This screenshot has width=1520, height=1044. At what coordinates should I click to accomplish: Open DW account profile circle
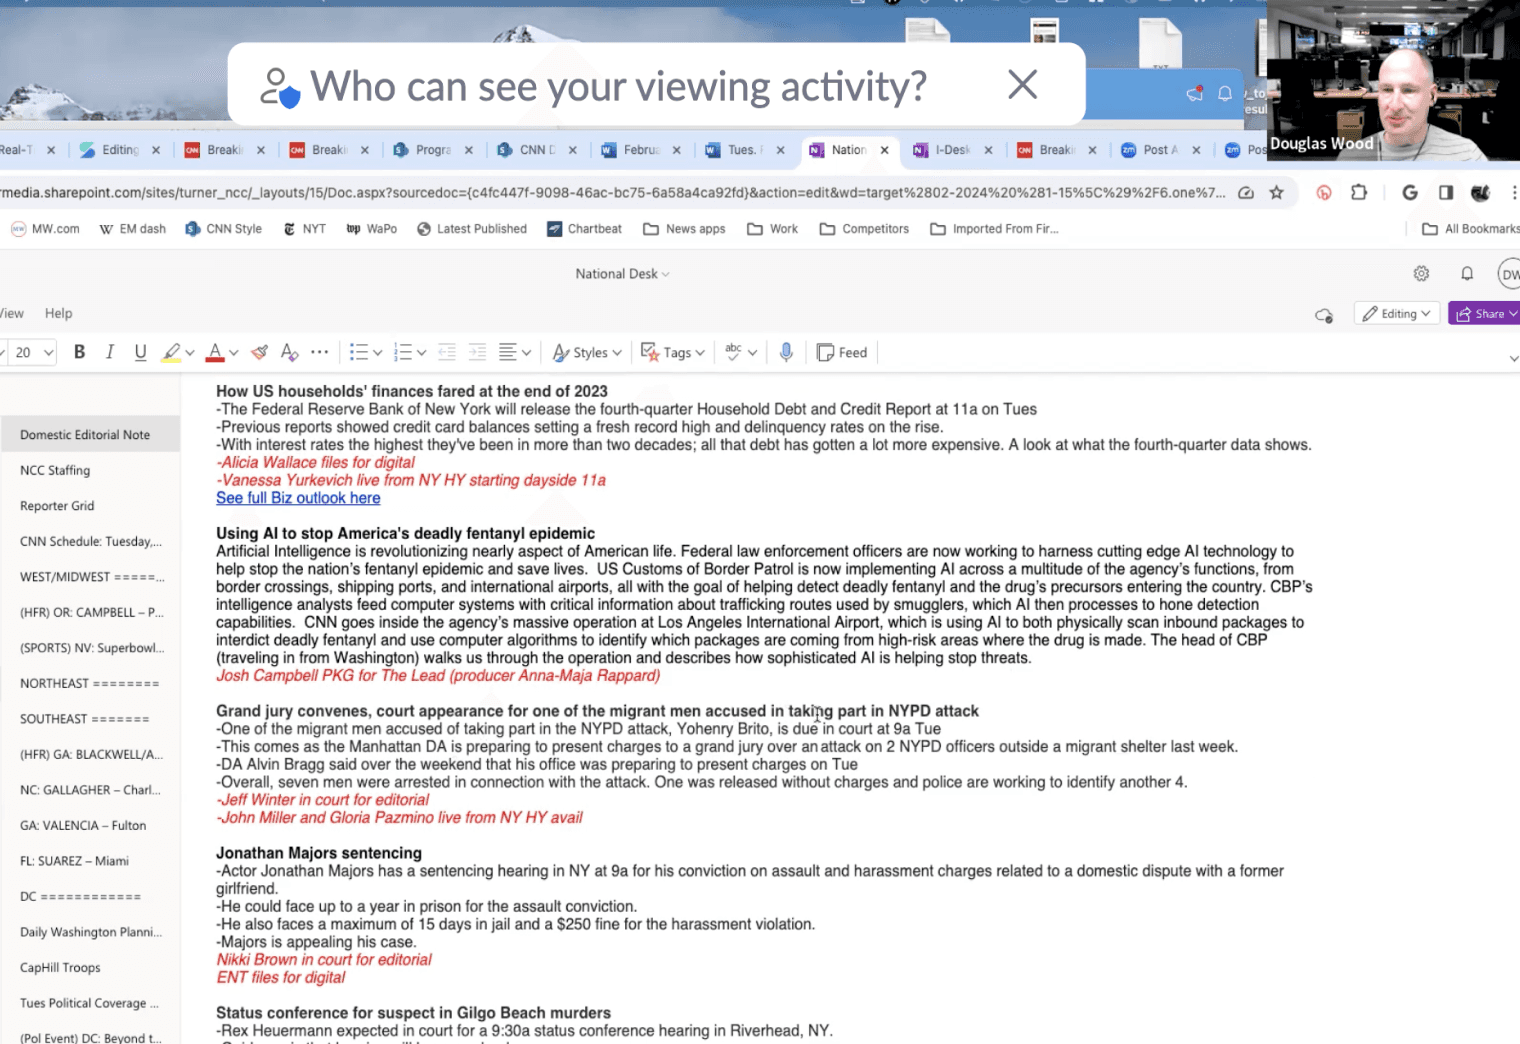click(x=1509, y=274)
